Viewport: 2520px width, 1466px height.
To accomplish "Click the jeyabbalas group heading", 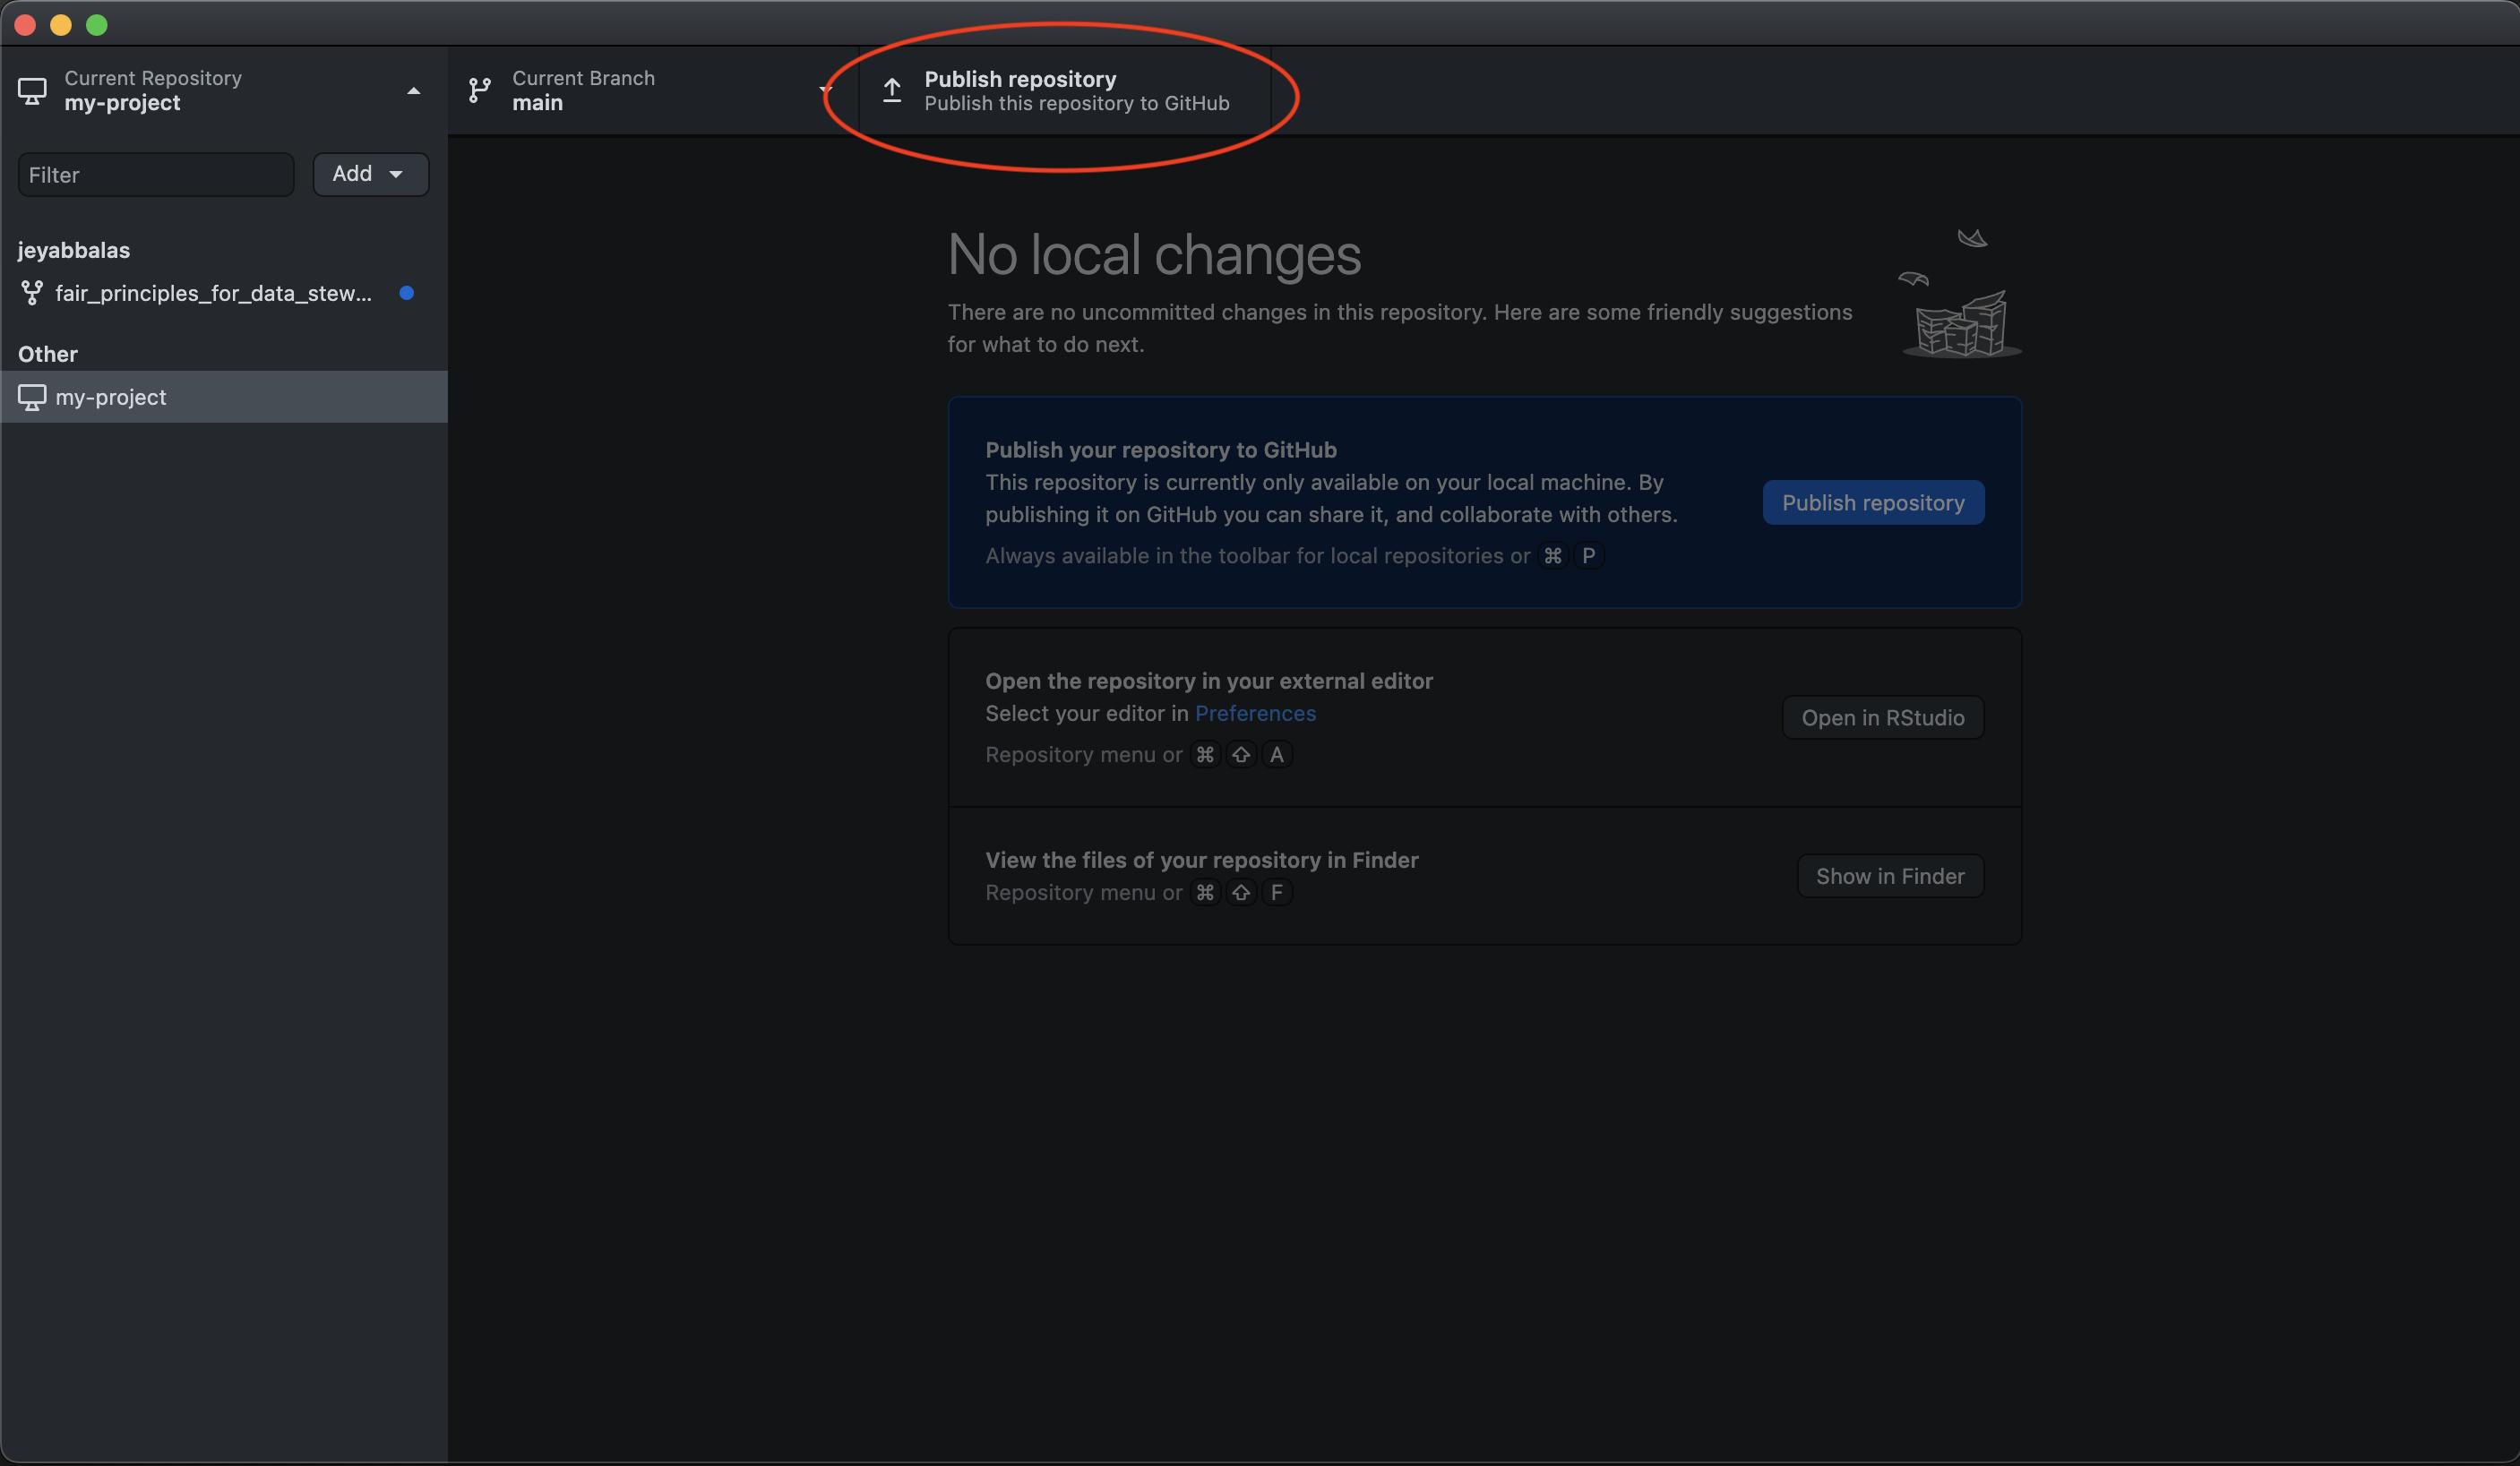I will pyautogui.click(x=74, y=250).
